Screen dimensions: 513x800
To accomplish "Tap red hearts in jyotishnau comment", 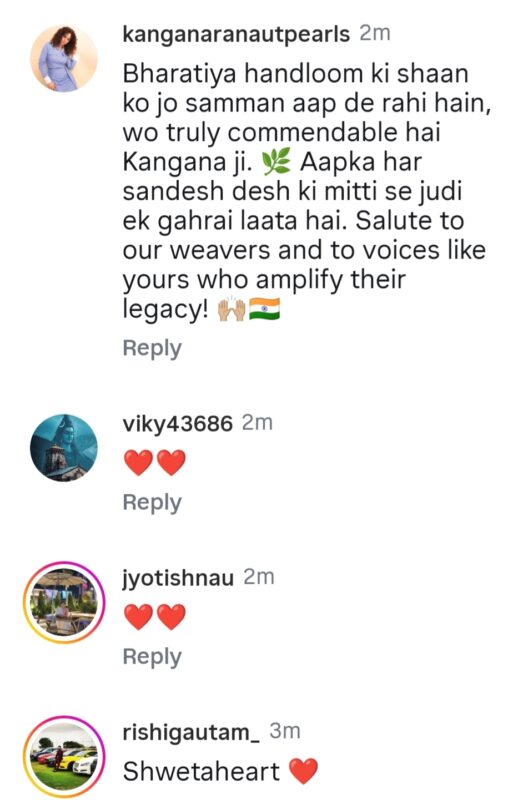I will 155,617.
